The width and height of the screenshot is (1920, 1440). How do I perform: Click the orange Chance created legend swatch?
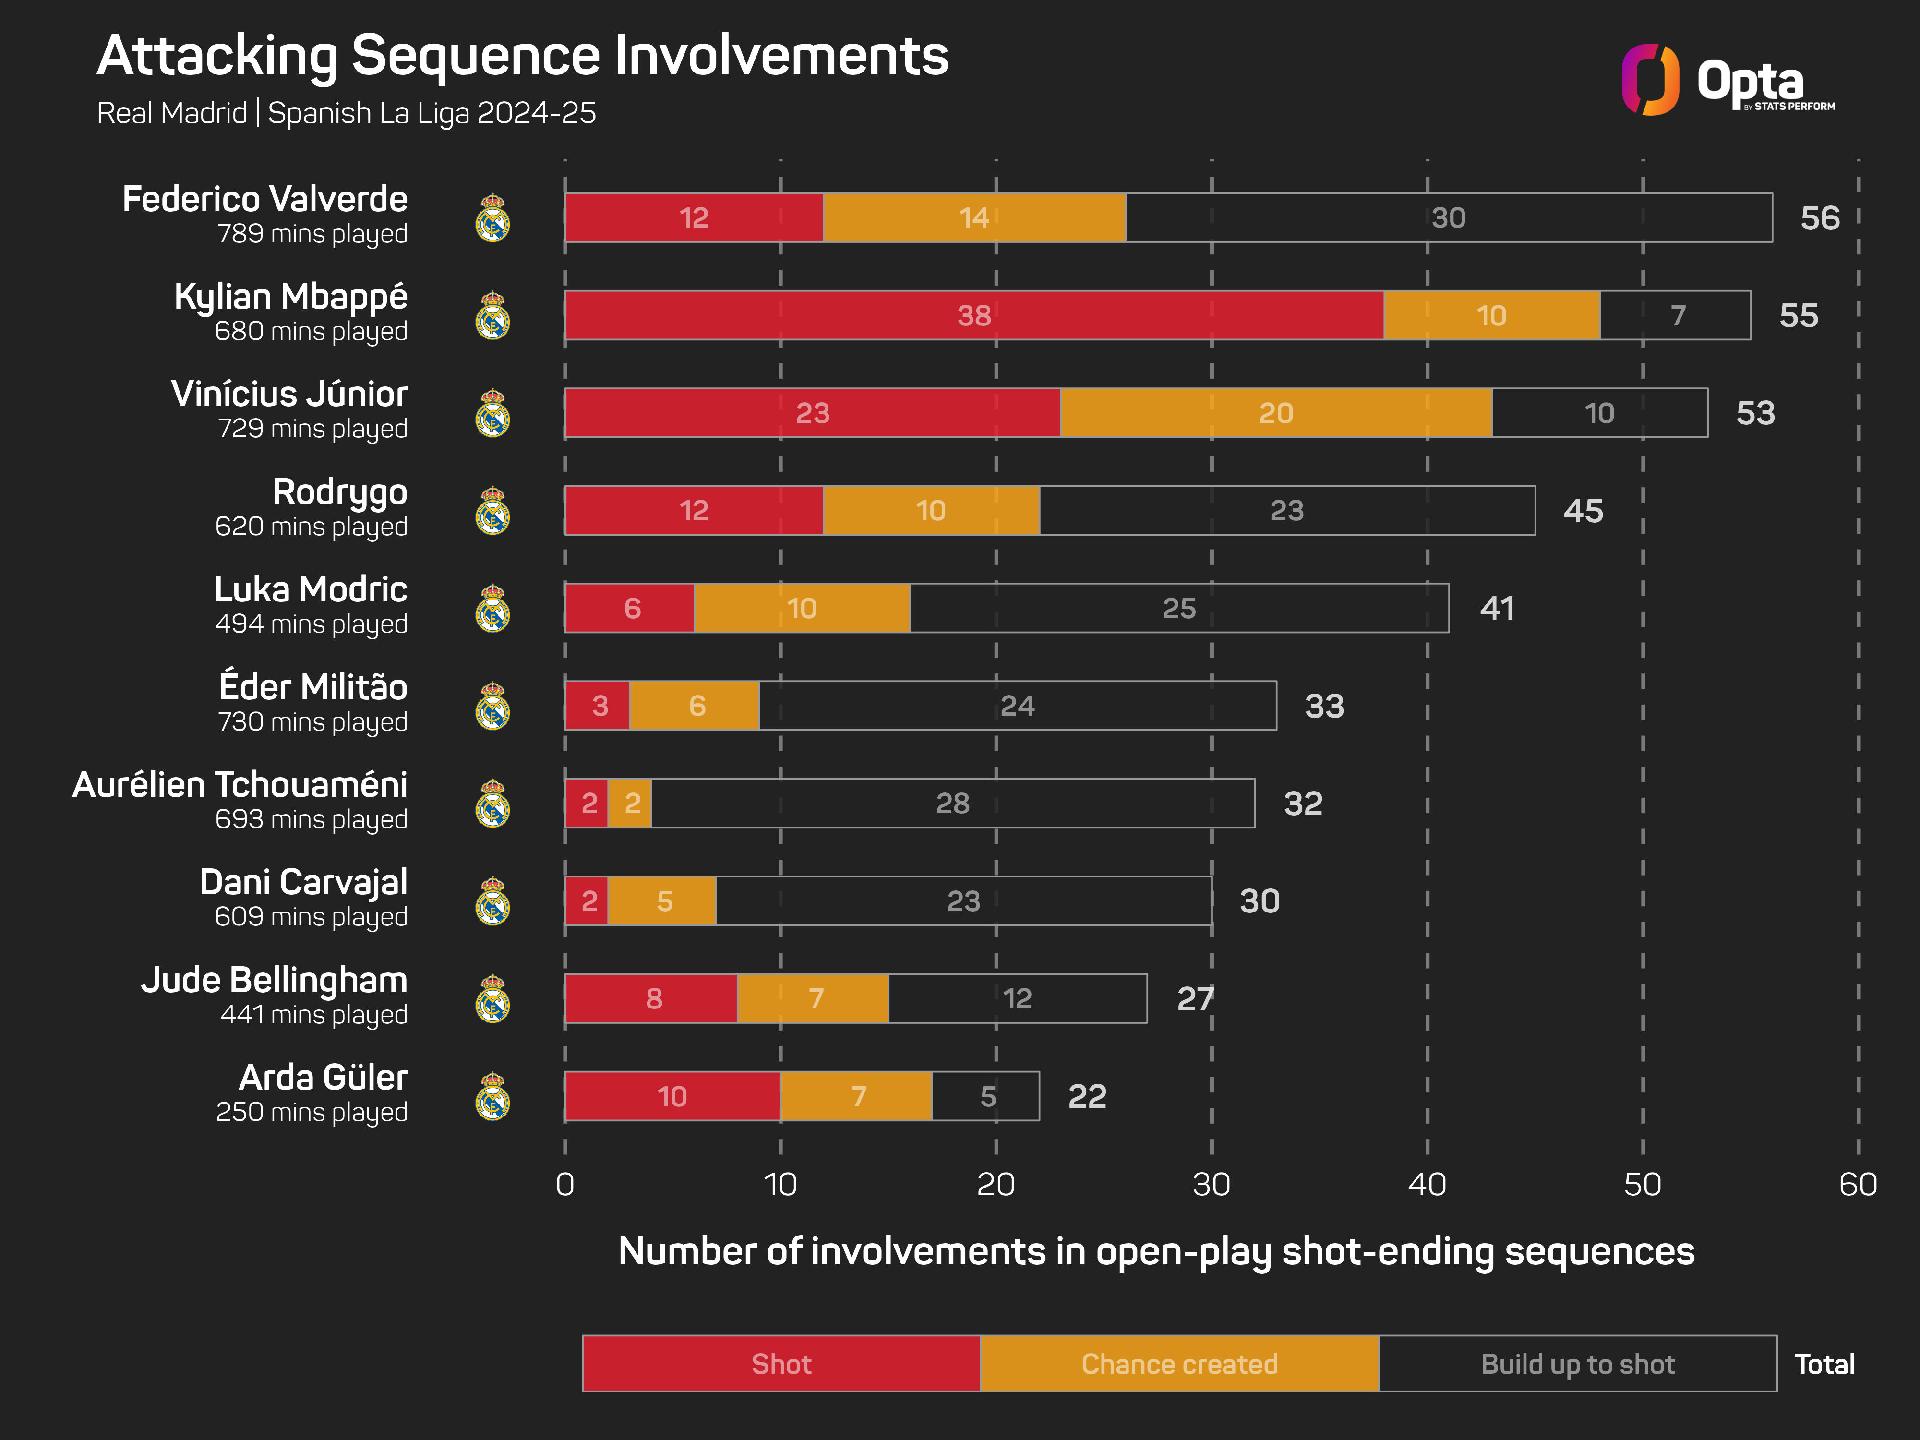pyautogui.click(x=1180, y=1363)
